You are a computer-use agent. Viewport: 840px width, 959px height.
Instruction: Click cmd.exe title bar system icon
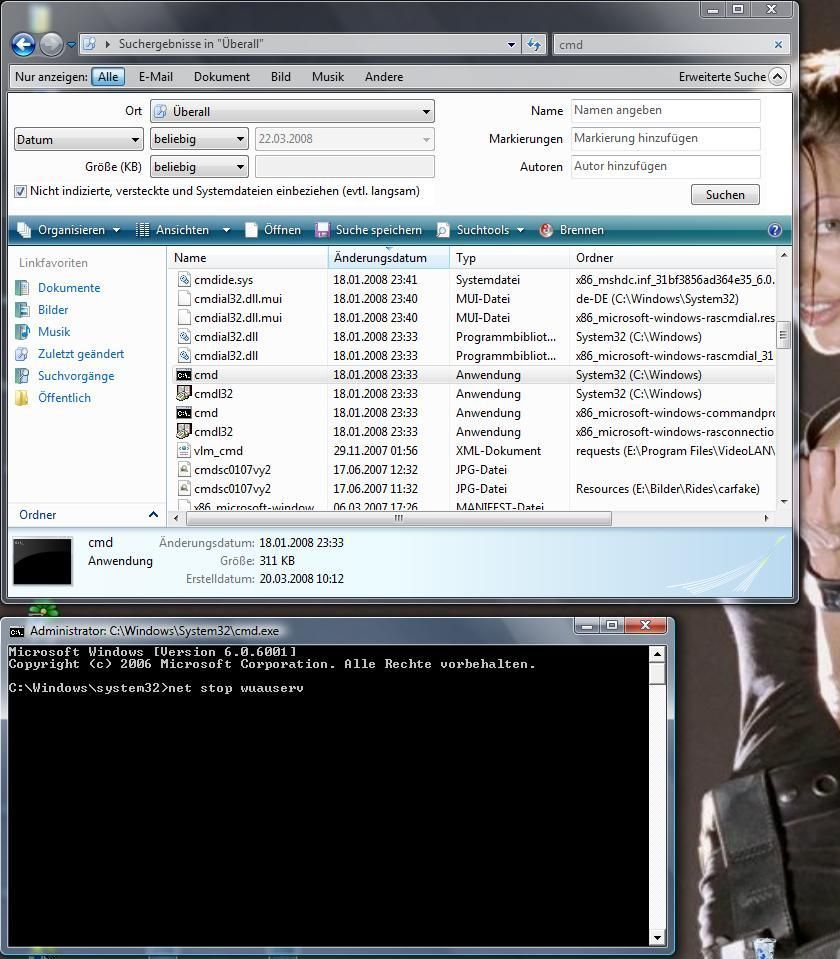pyautogui.click(x=17, y=631)
